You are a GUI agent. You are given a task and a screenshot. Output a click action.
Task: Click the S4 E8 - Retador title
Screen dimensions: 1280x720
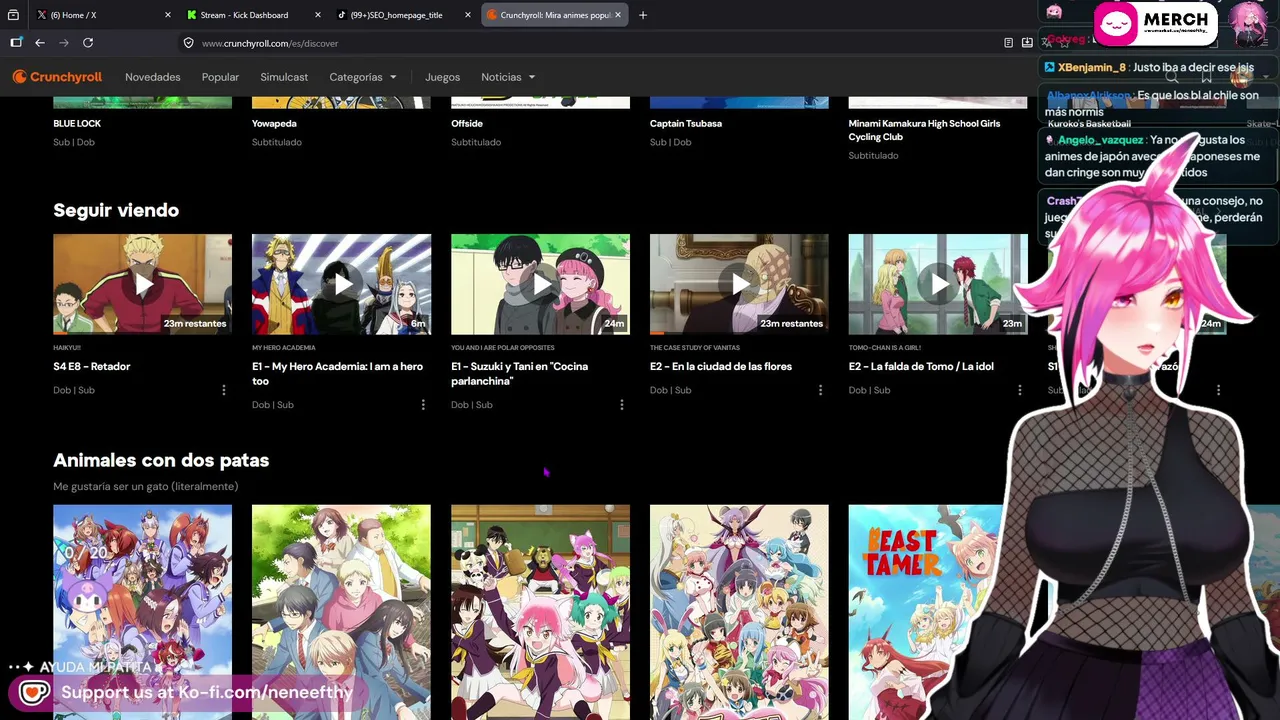92,366
